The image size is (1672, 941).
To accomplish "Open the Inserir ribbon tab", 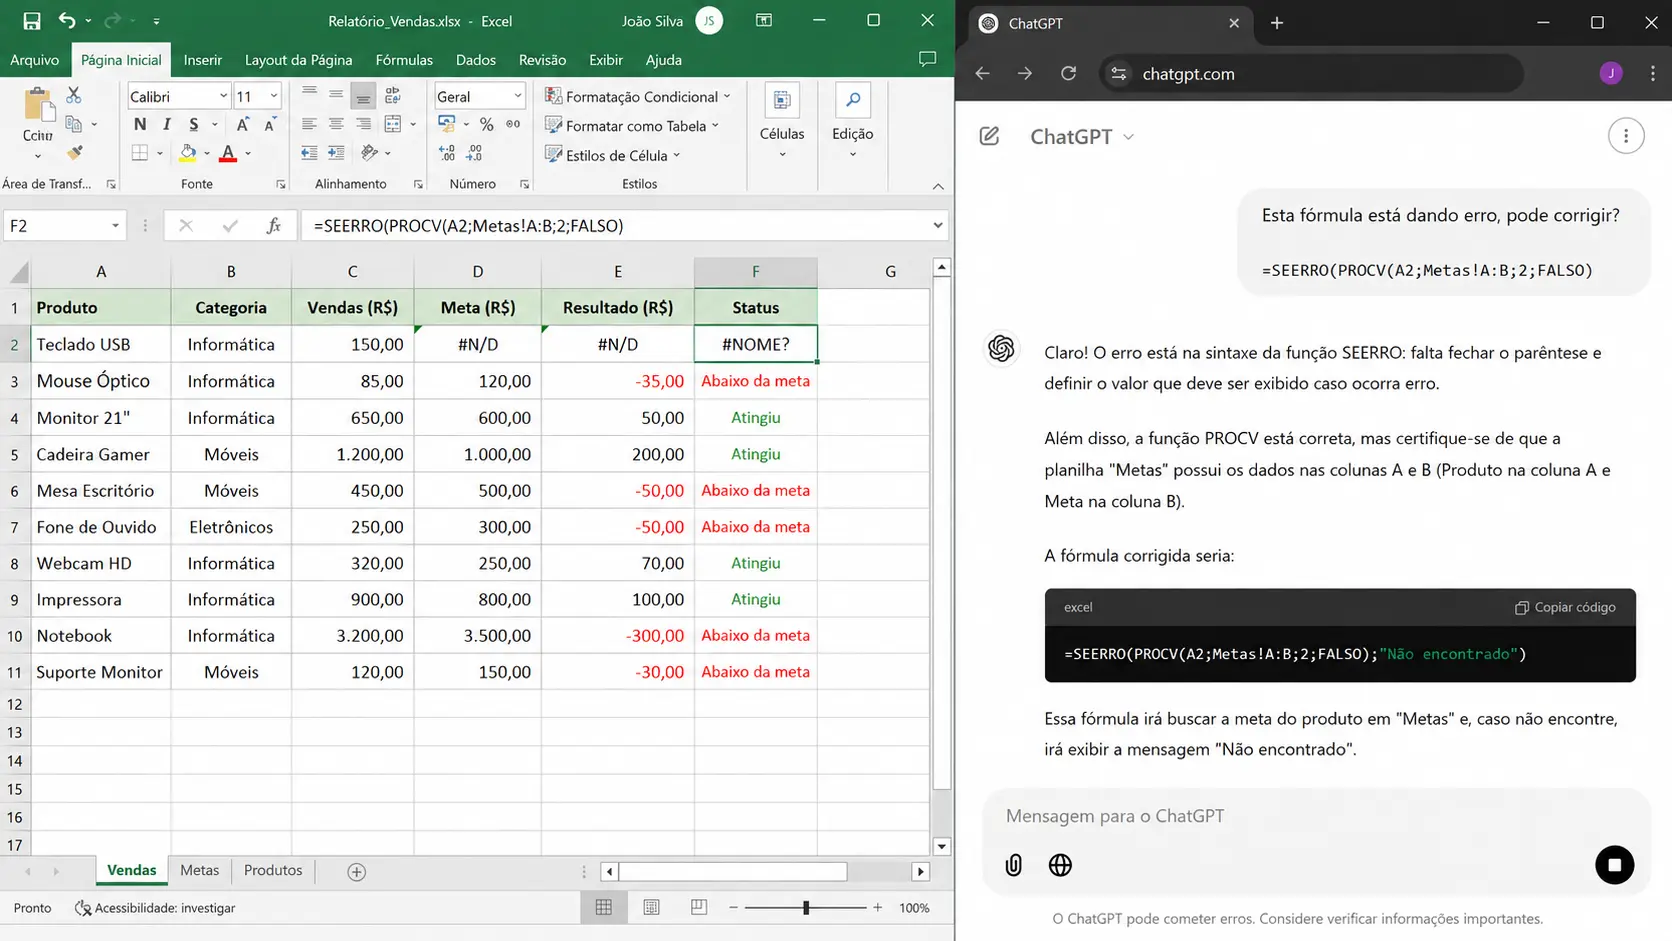I will click(202, 60).
